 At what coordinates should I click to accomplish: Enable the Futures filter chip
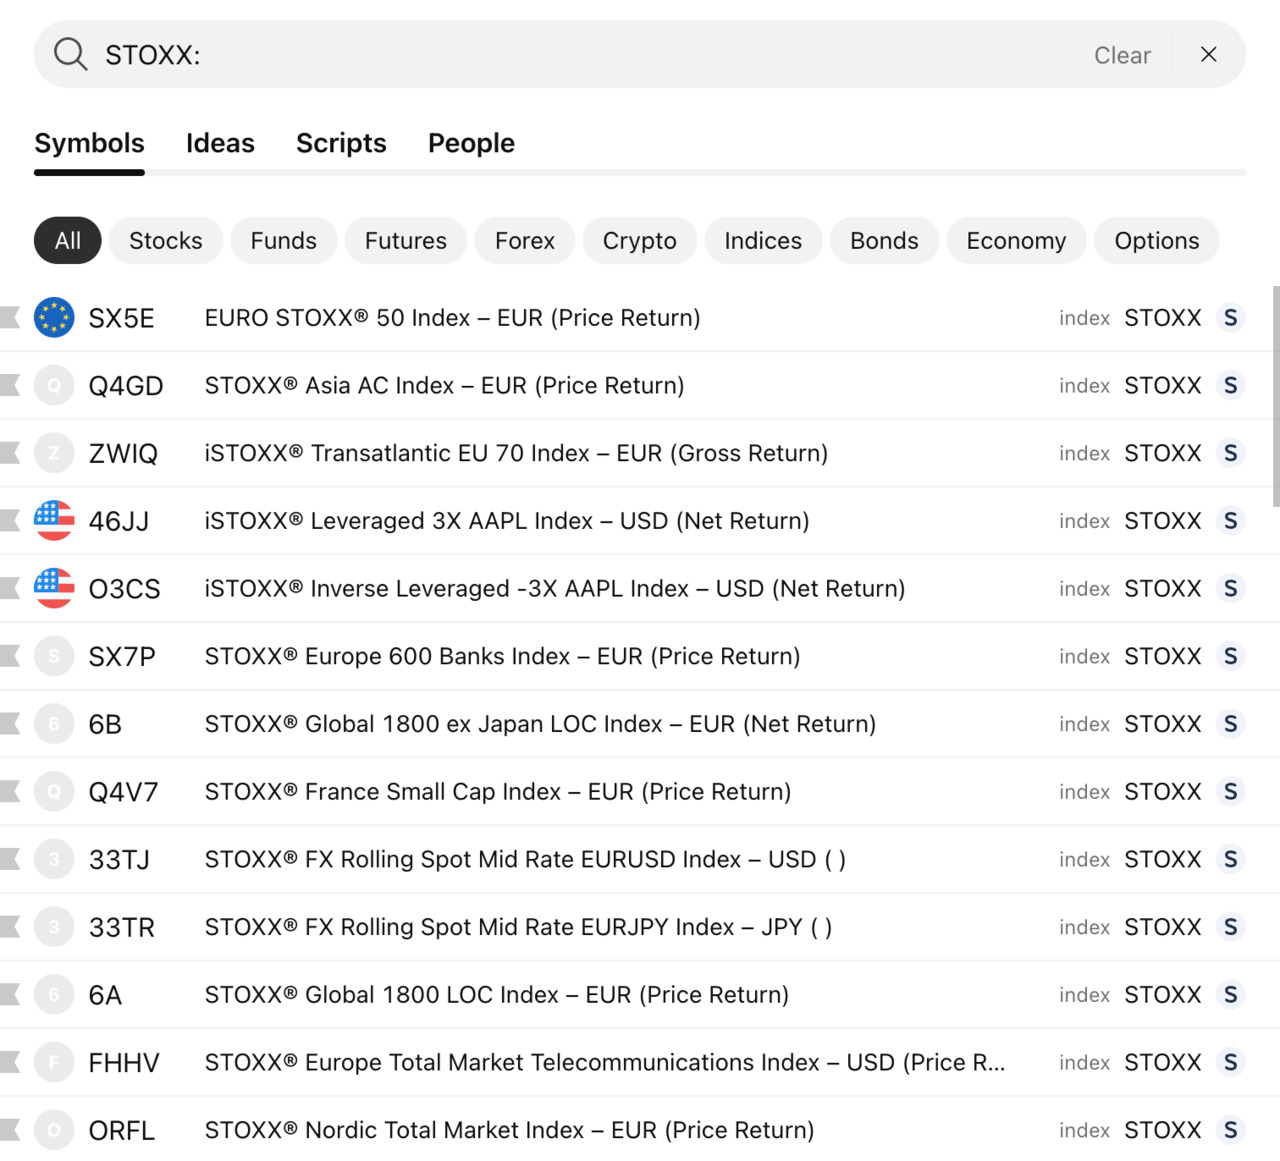coord(405,241)
